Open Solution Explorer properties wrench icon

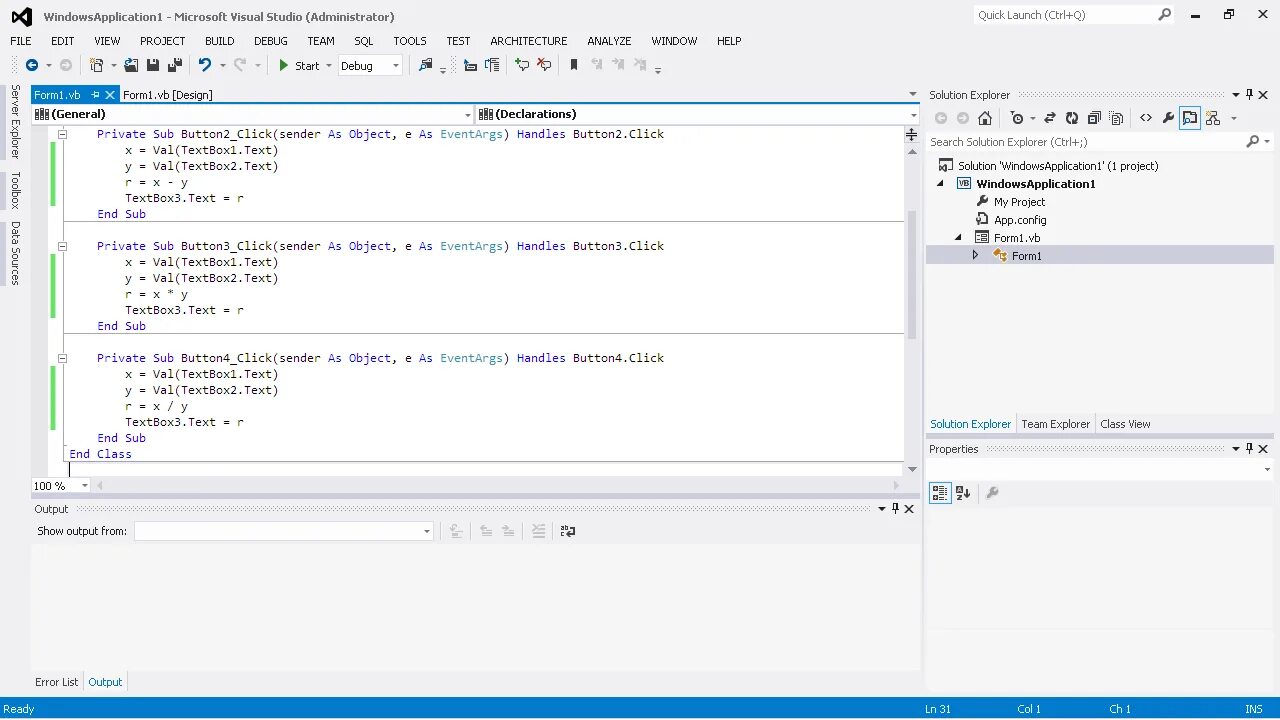[1168, 117]
